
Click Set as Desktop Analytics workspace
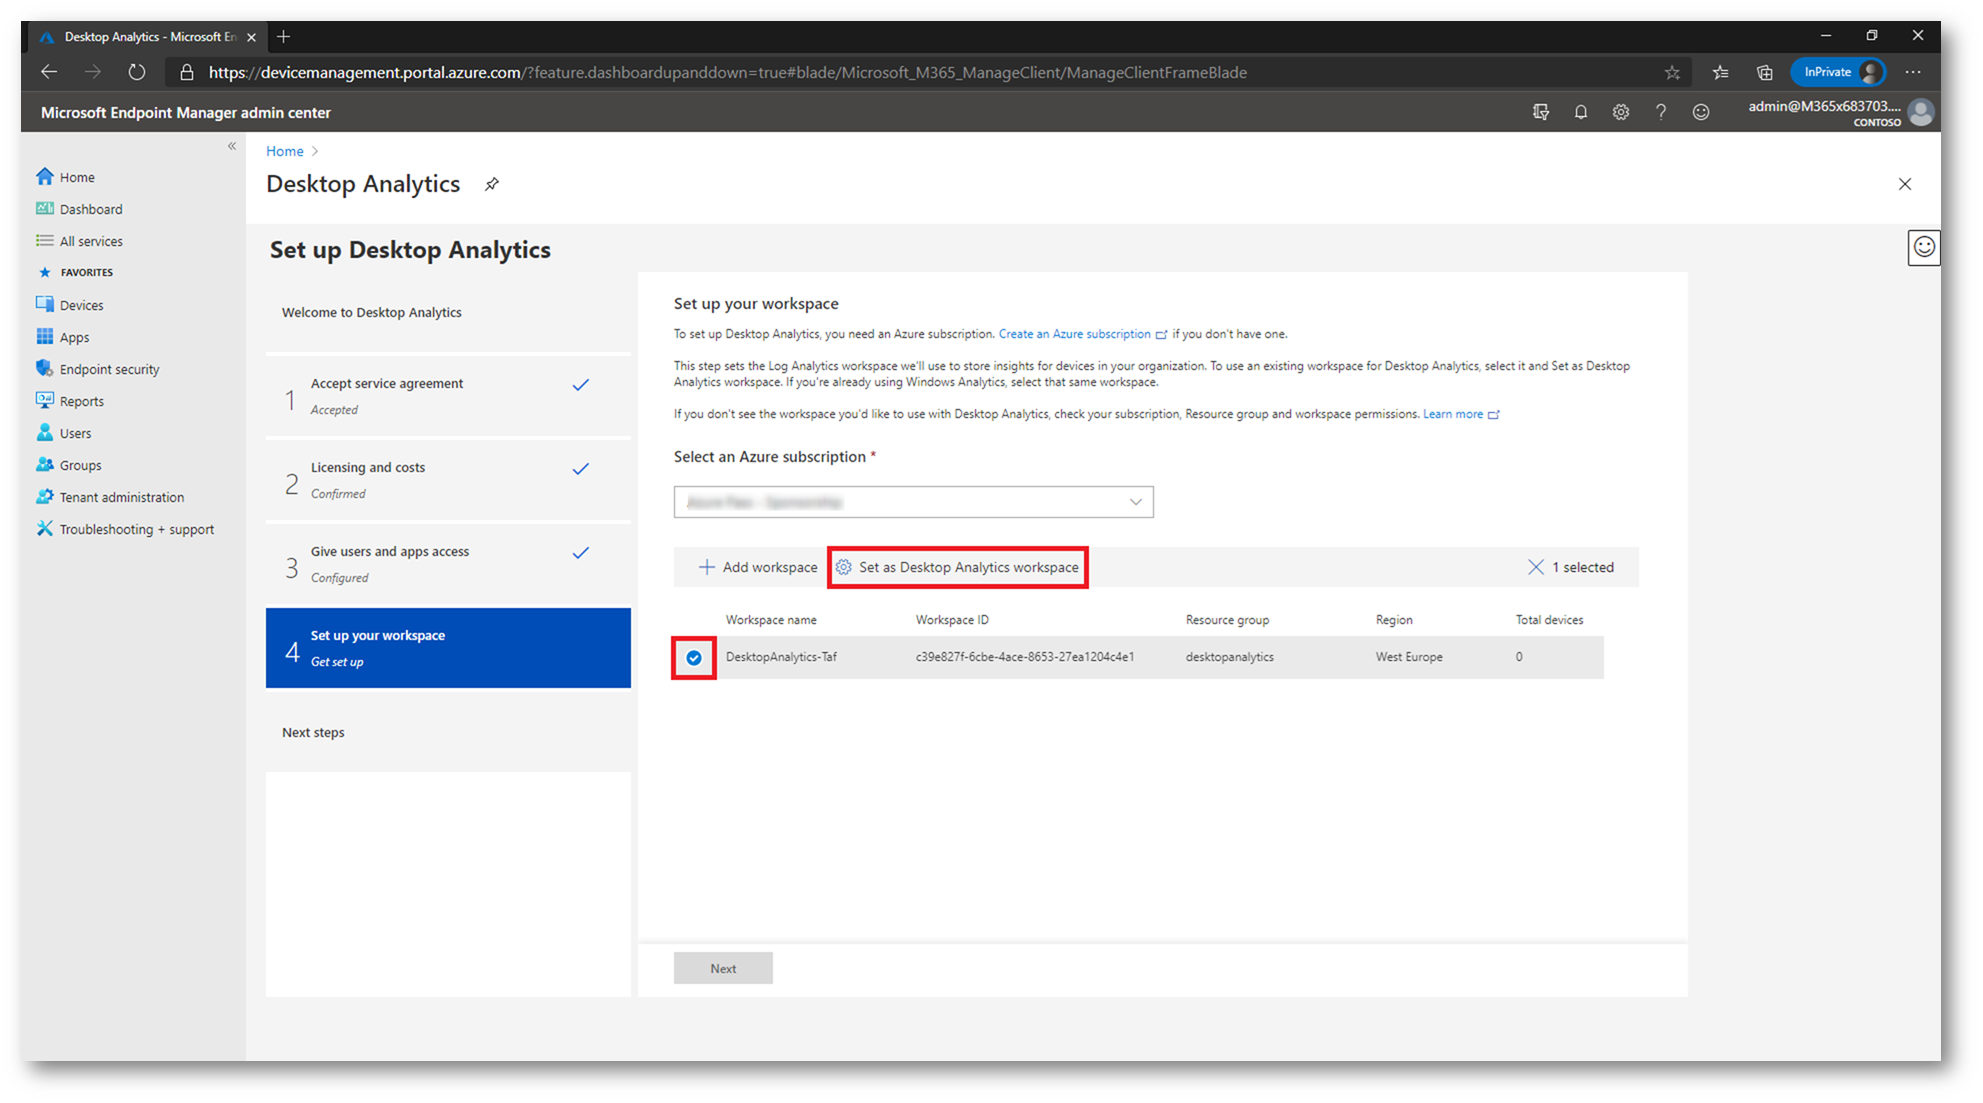pyautogui.click(x=958, y=567)
